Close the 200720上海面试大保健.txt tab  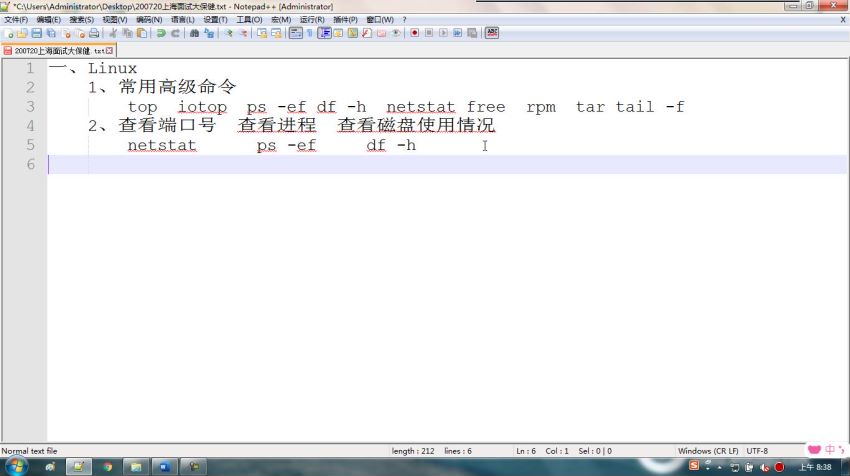(111, 50)
